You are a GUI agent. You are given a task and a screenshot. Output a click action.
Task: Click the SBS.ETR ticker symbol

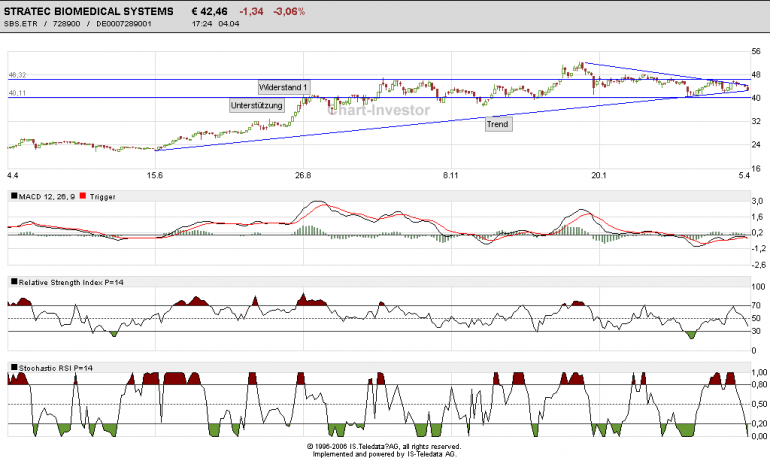[x=21, y=24]
